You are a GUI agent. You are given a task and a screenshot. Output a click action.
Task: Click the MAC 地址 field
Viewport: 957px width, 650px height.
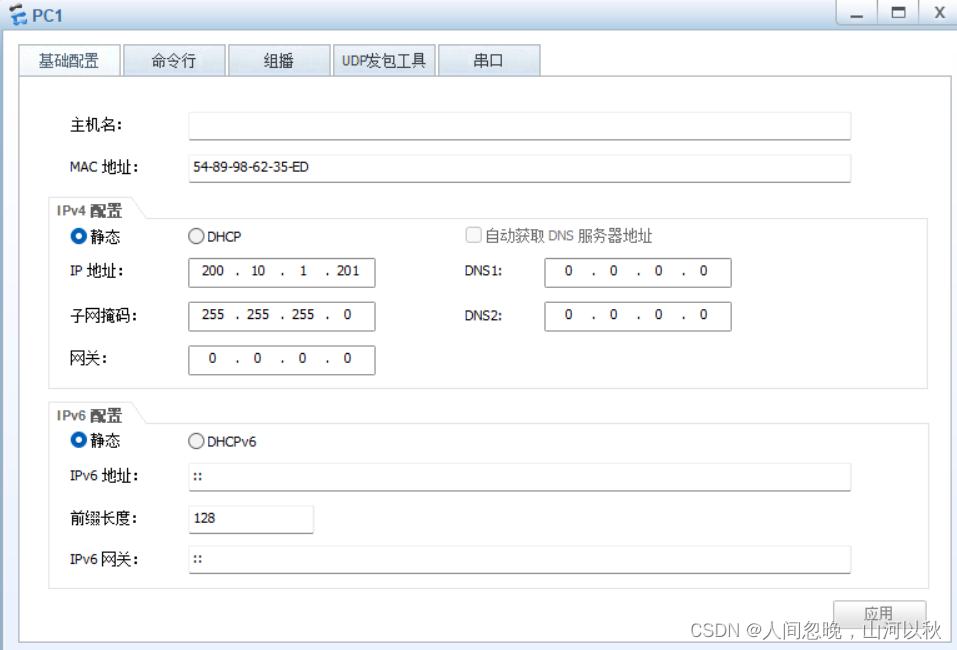point(519,168)
